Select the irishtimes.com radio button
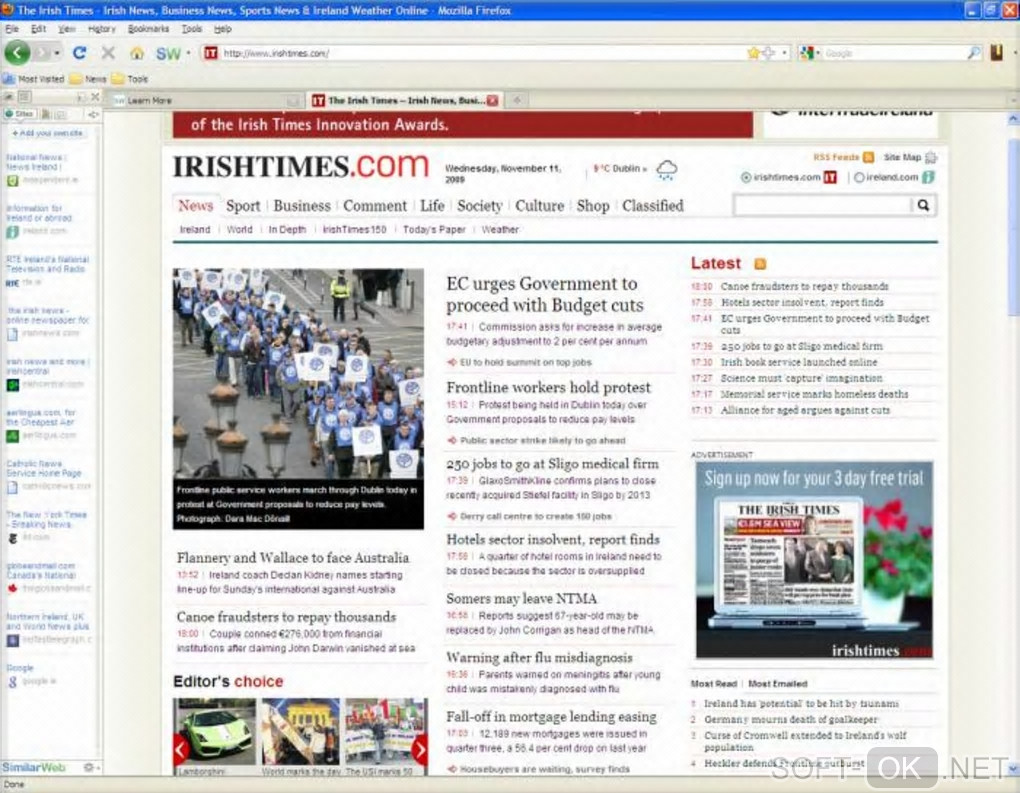The image size is (1020, 793). (x=746, y=178)
